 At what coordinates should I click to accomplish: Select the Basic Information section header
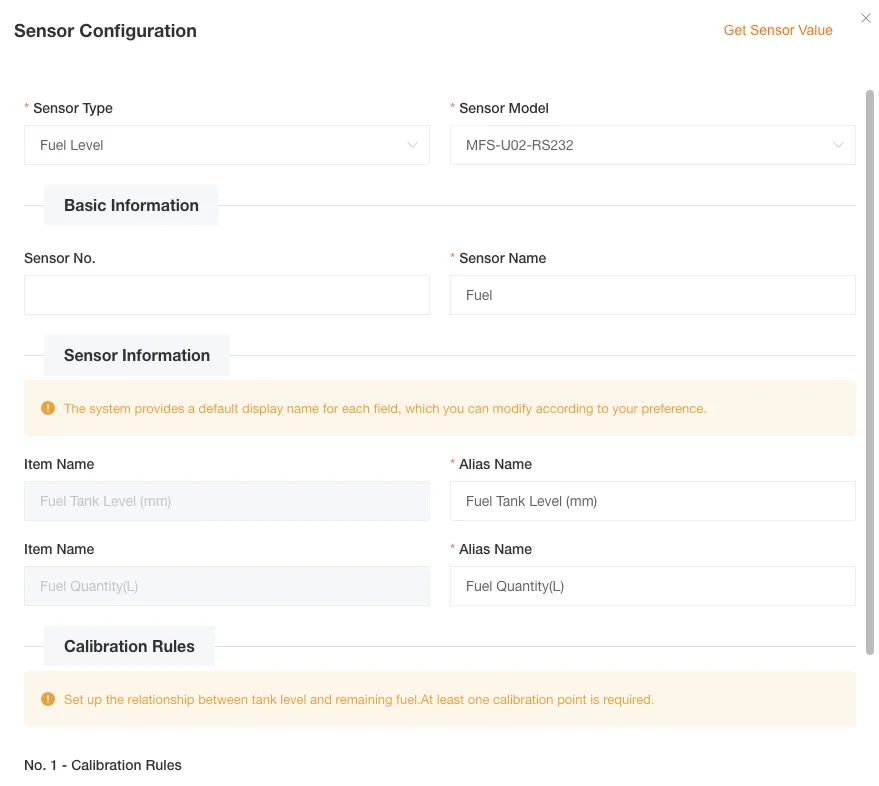click(131, 205)
